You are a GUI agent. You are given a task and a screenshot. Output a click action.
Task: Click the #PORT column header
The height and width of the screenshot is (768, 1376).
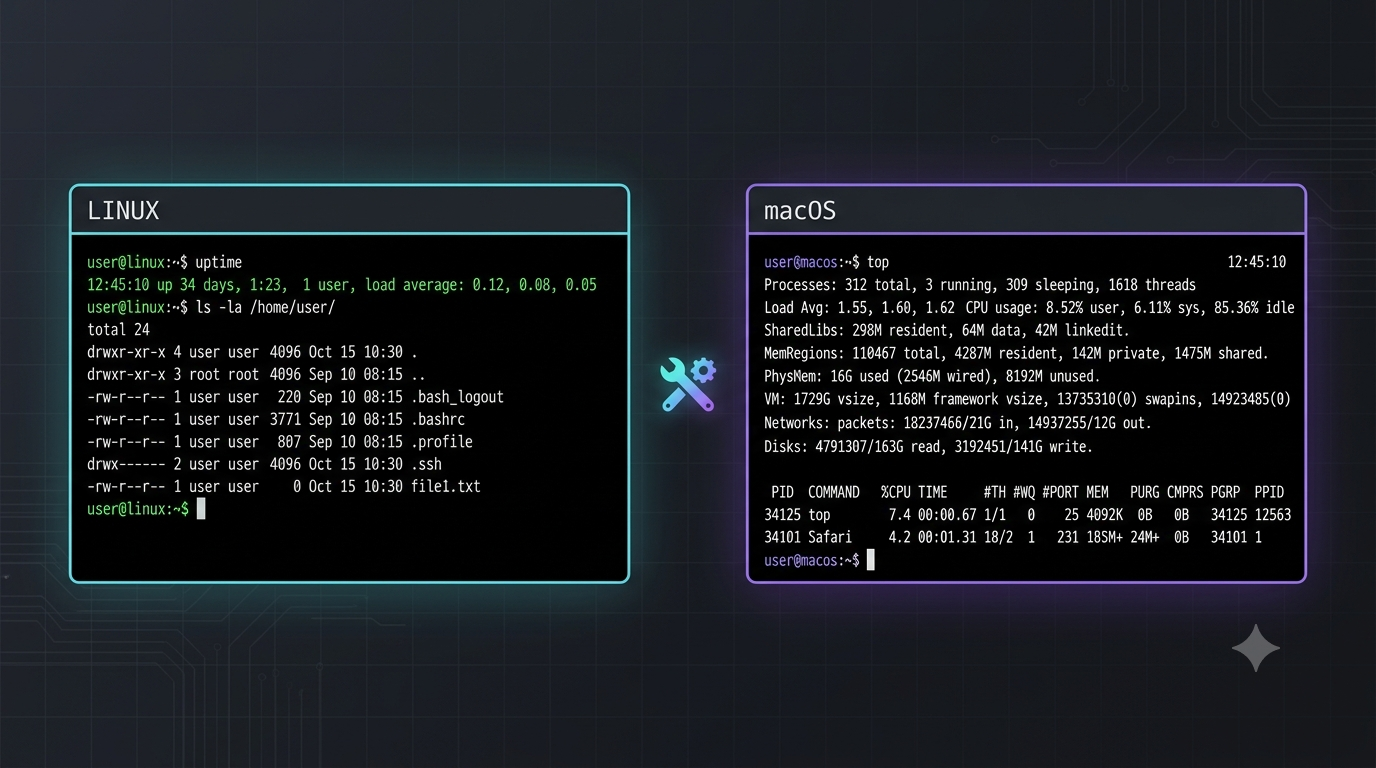(1061, 492)
